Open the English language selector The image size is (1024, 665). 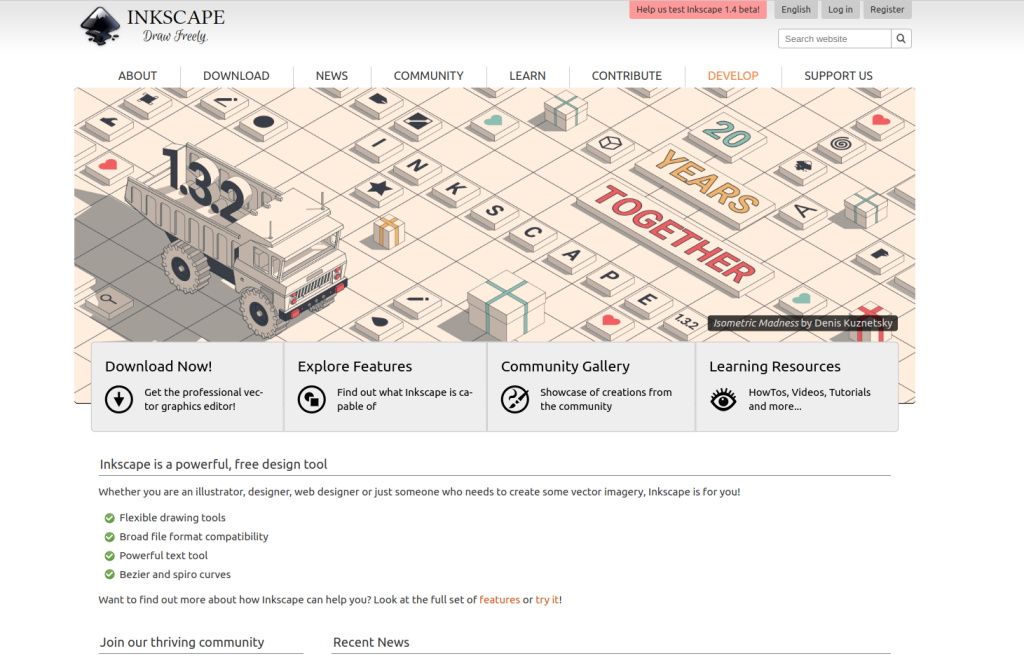click(796, 10)
